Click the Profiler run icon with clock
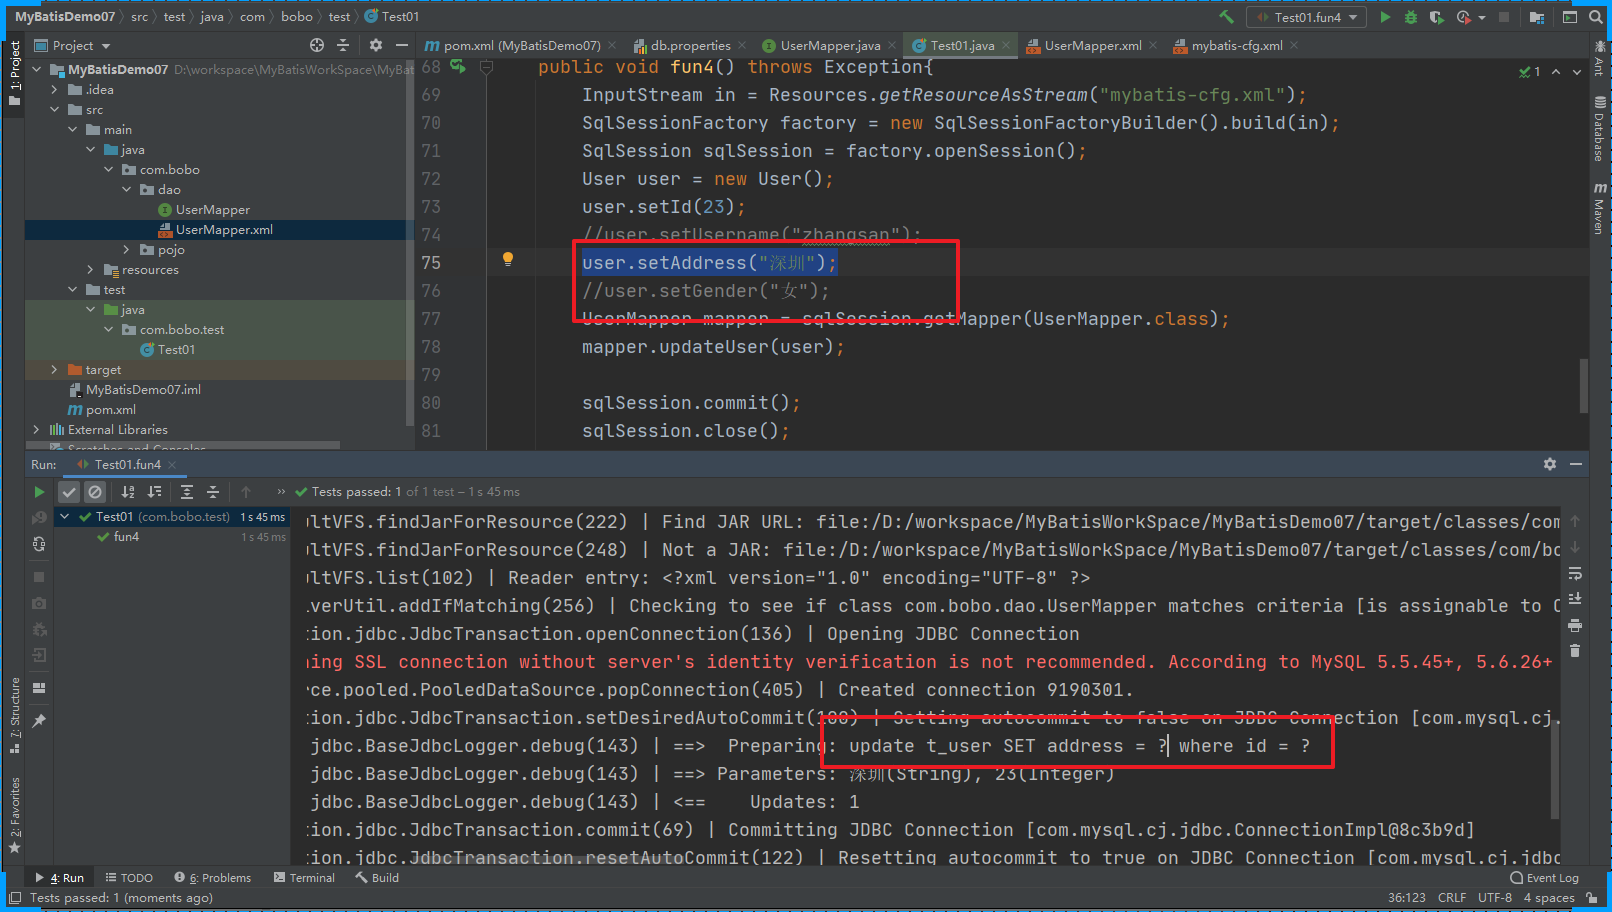 pyautogui.click(x=1463, y=17)
